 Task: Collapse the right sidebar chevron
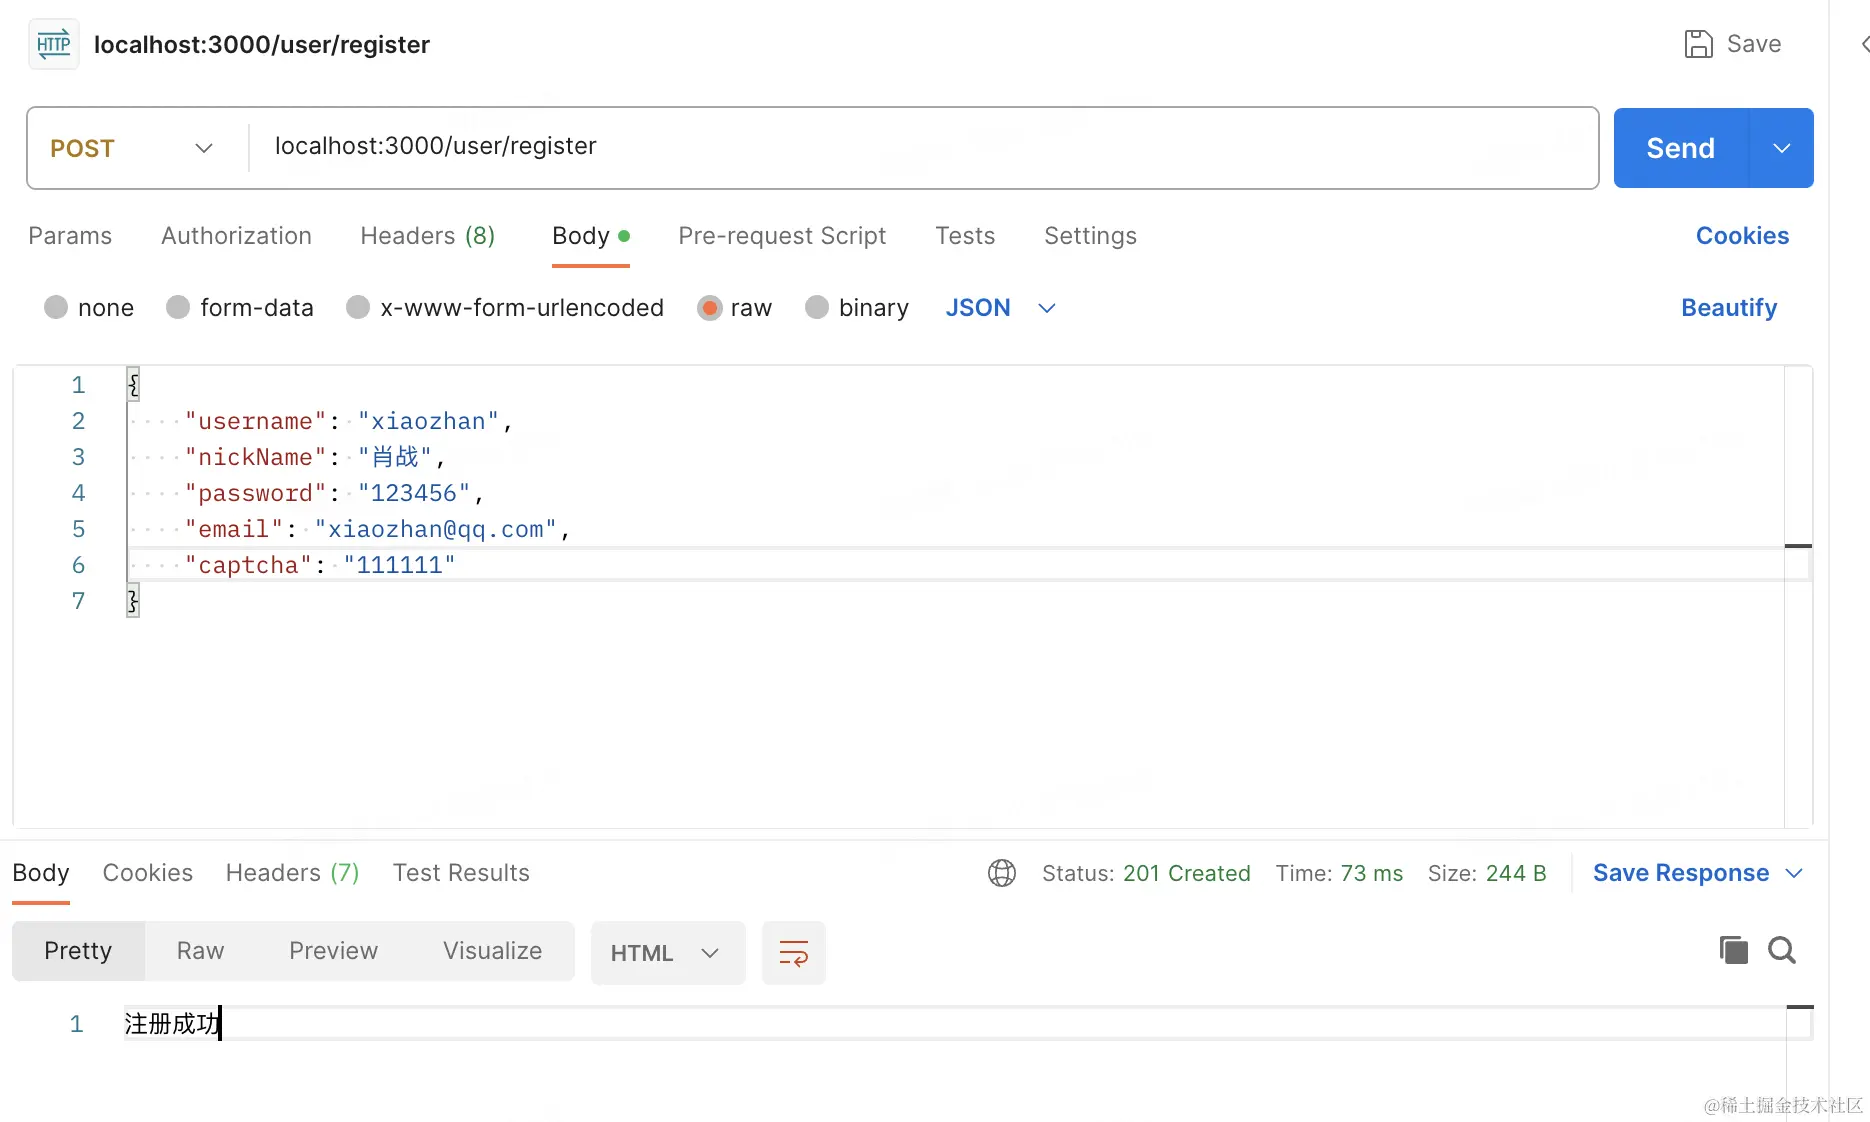click(1864, 44)
